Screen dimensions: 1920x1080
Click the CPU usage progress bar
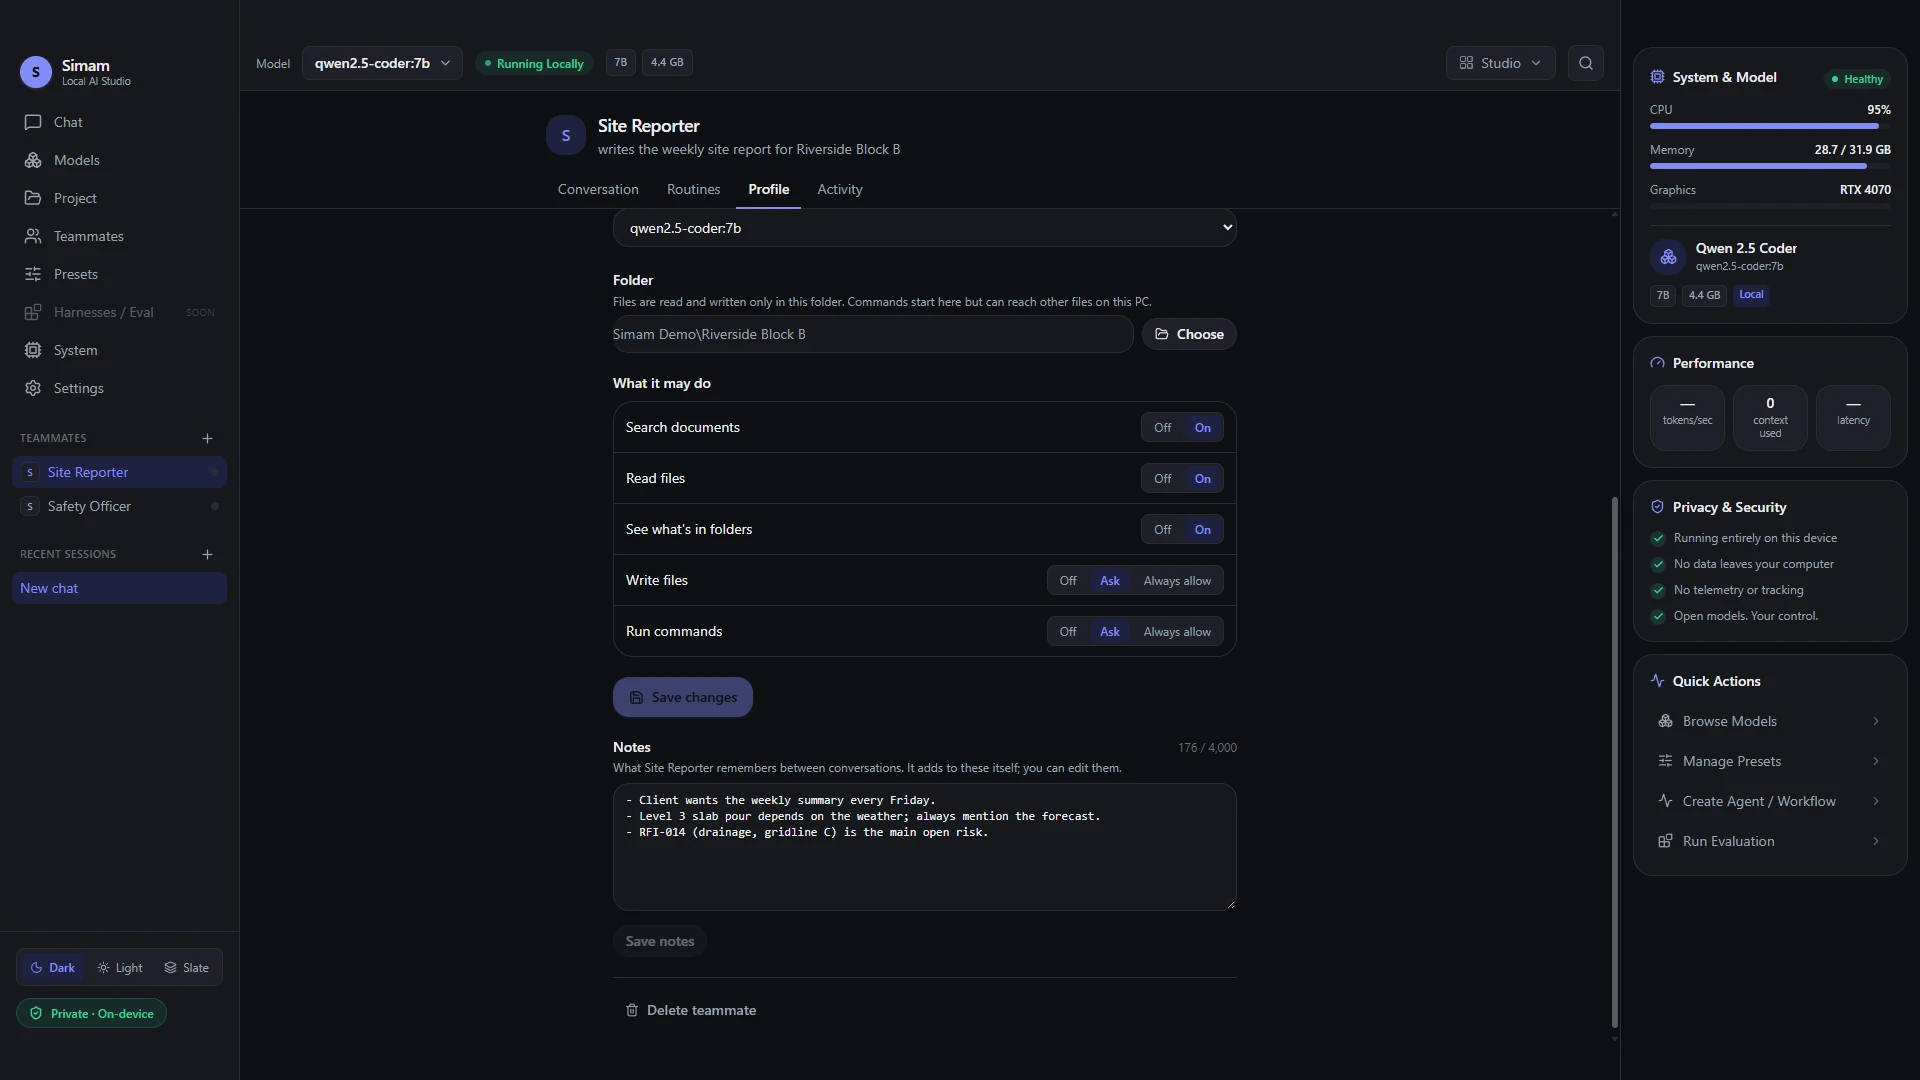click(1770, 126)
